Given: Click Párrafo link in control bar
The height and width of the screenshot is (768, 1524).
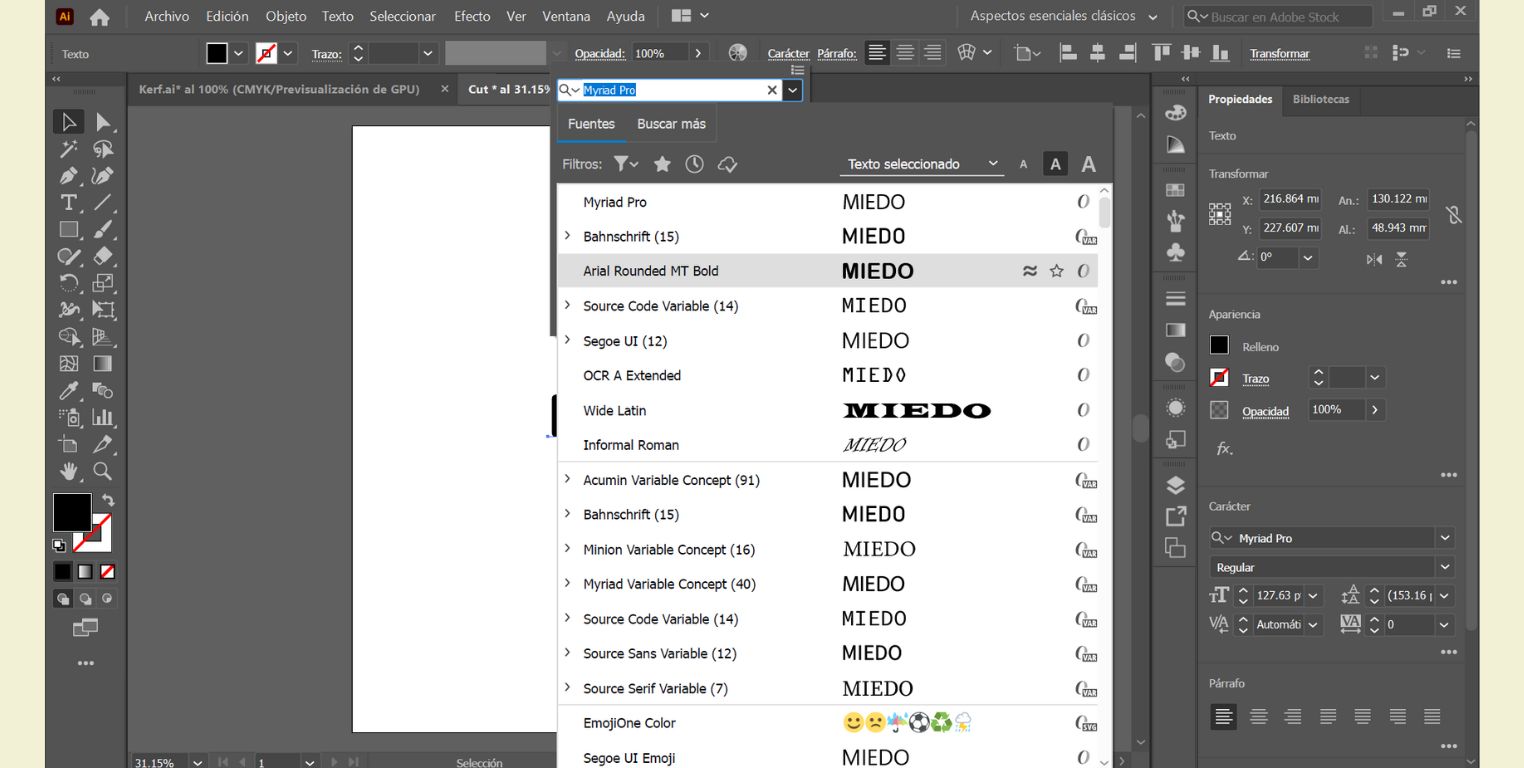Looking at the screenshot, I should 838,53.
